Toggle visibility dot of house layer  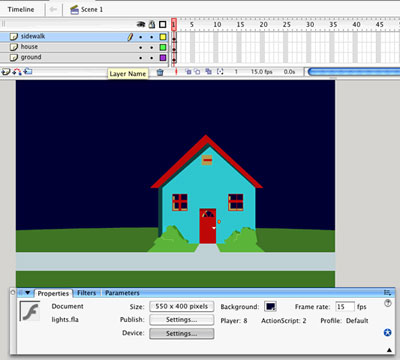pos(141,48)
